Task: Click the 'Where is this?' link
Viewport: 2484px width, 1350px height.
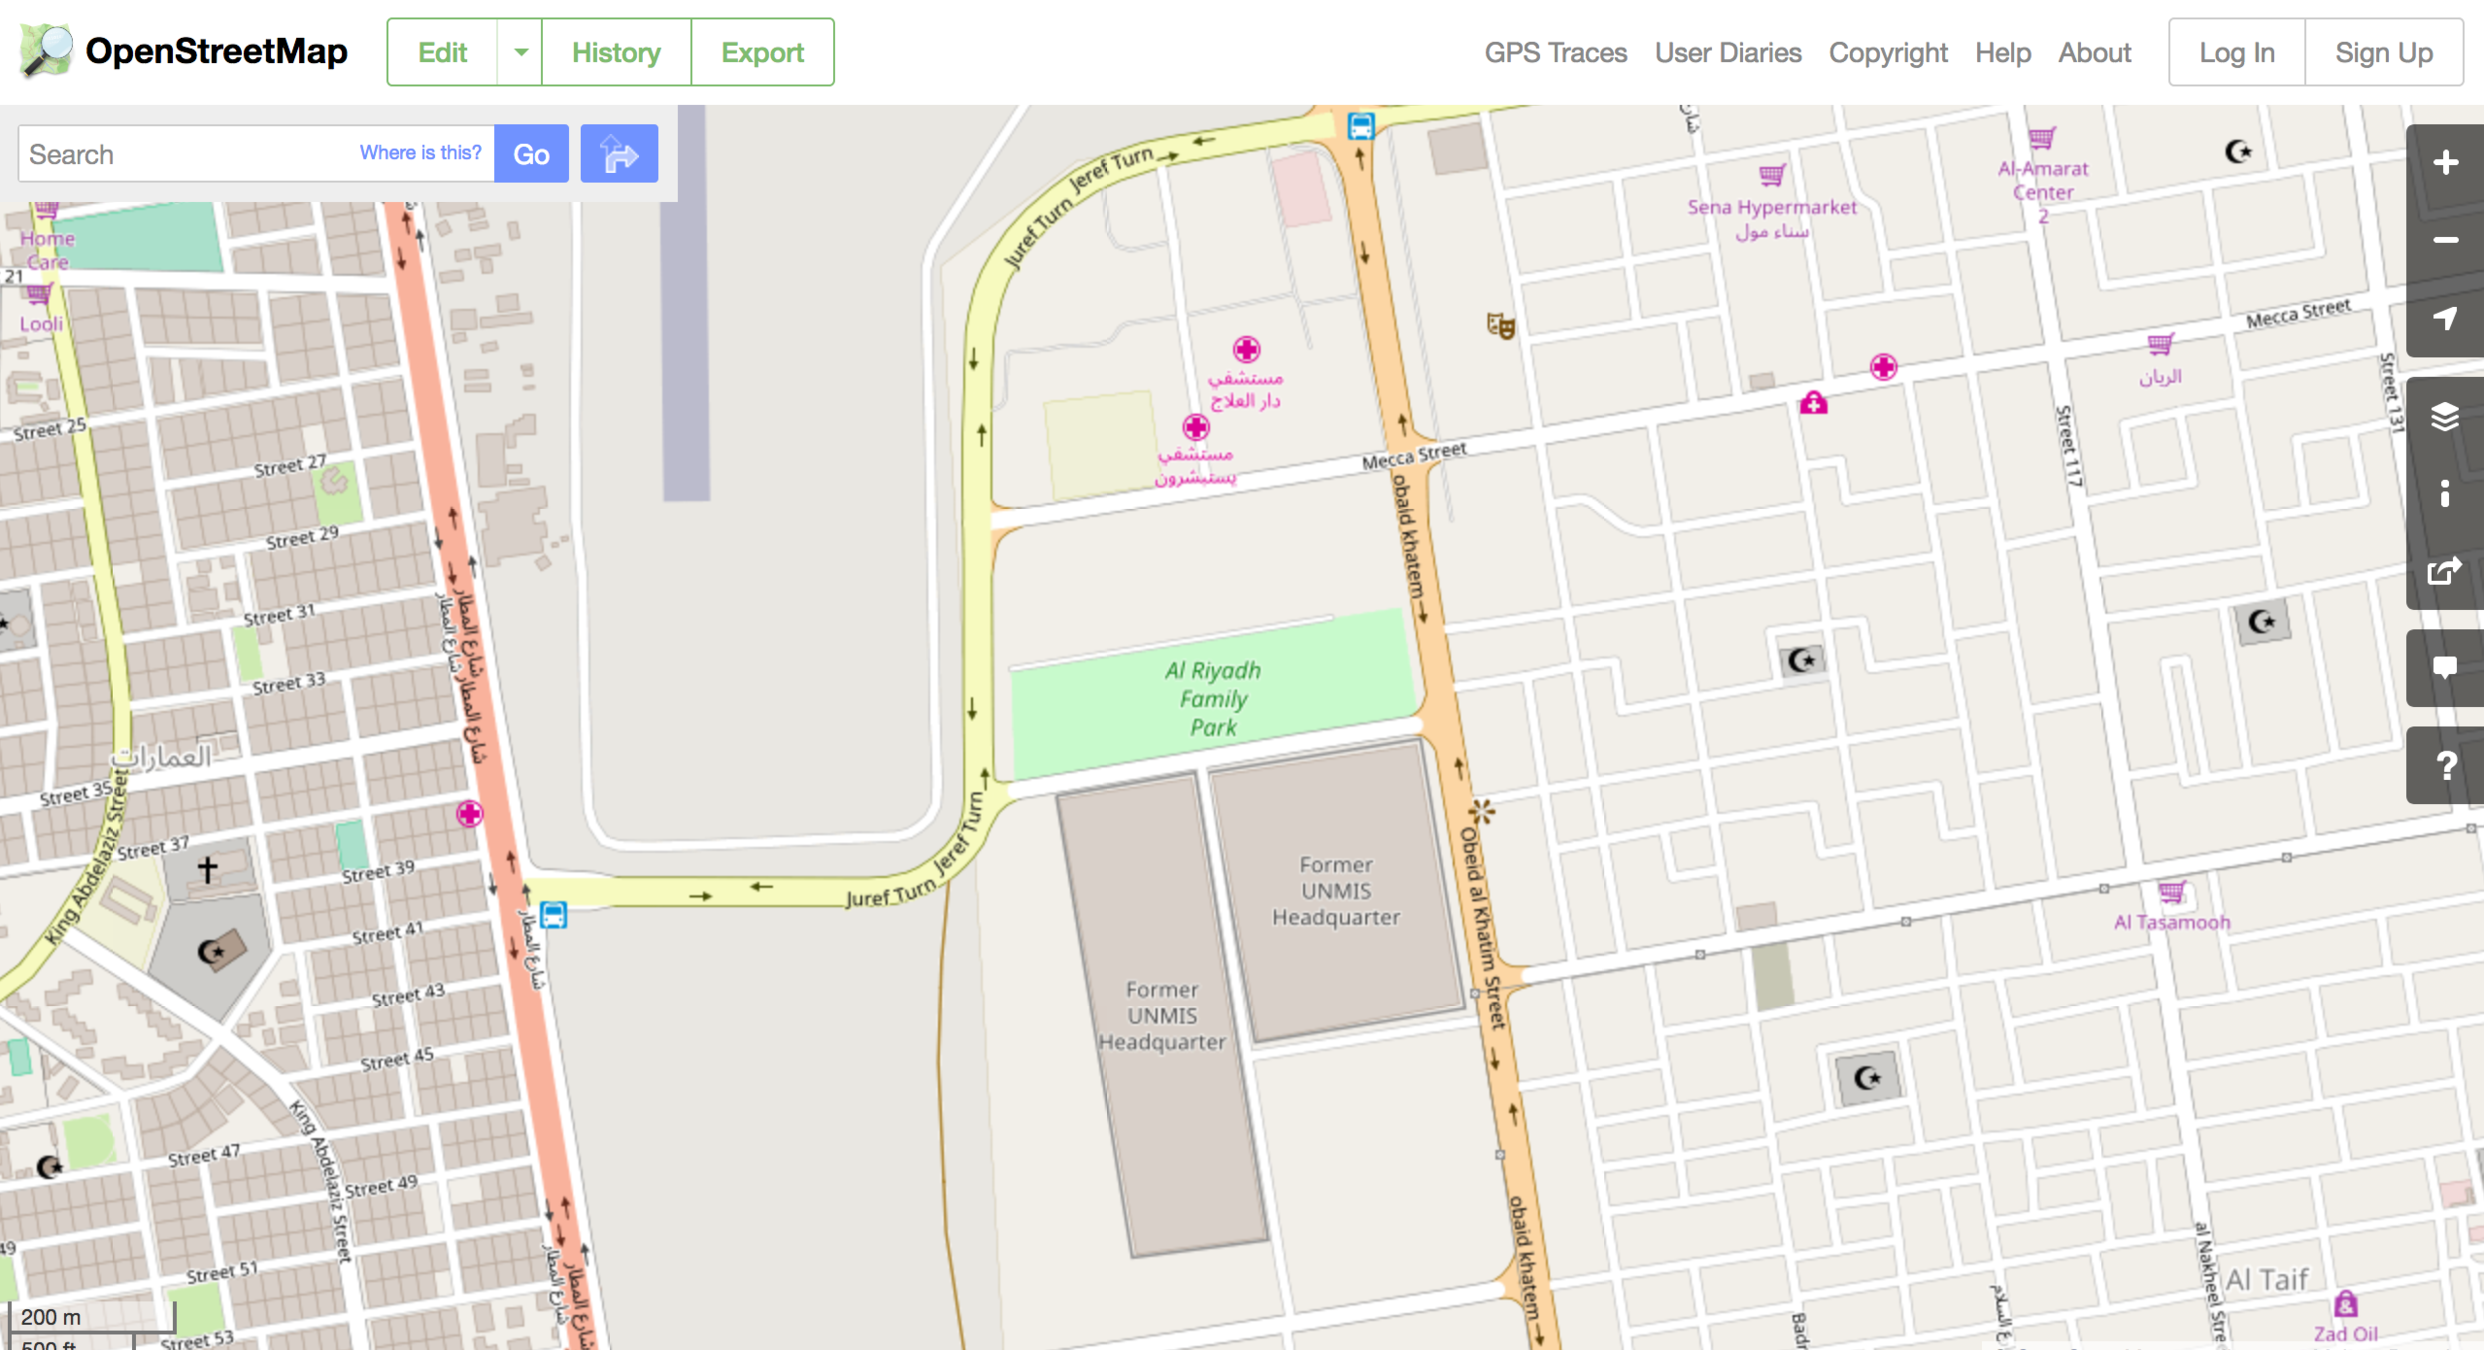Action: click(x=420, y=153)
